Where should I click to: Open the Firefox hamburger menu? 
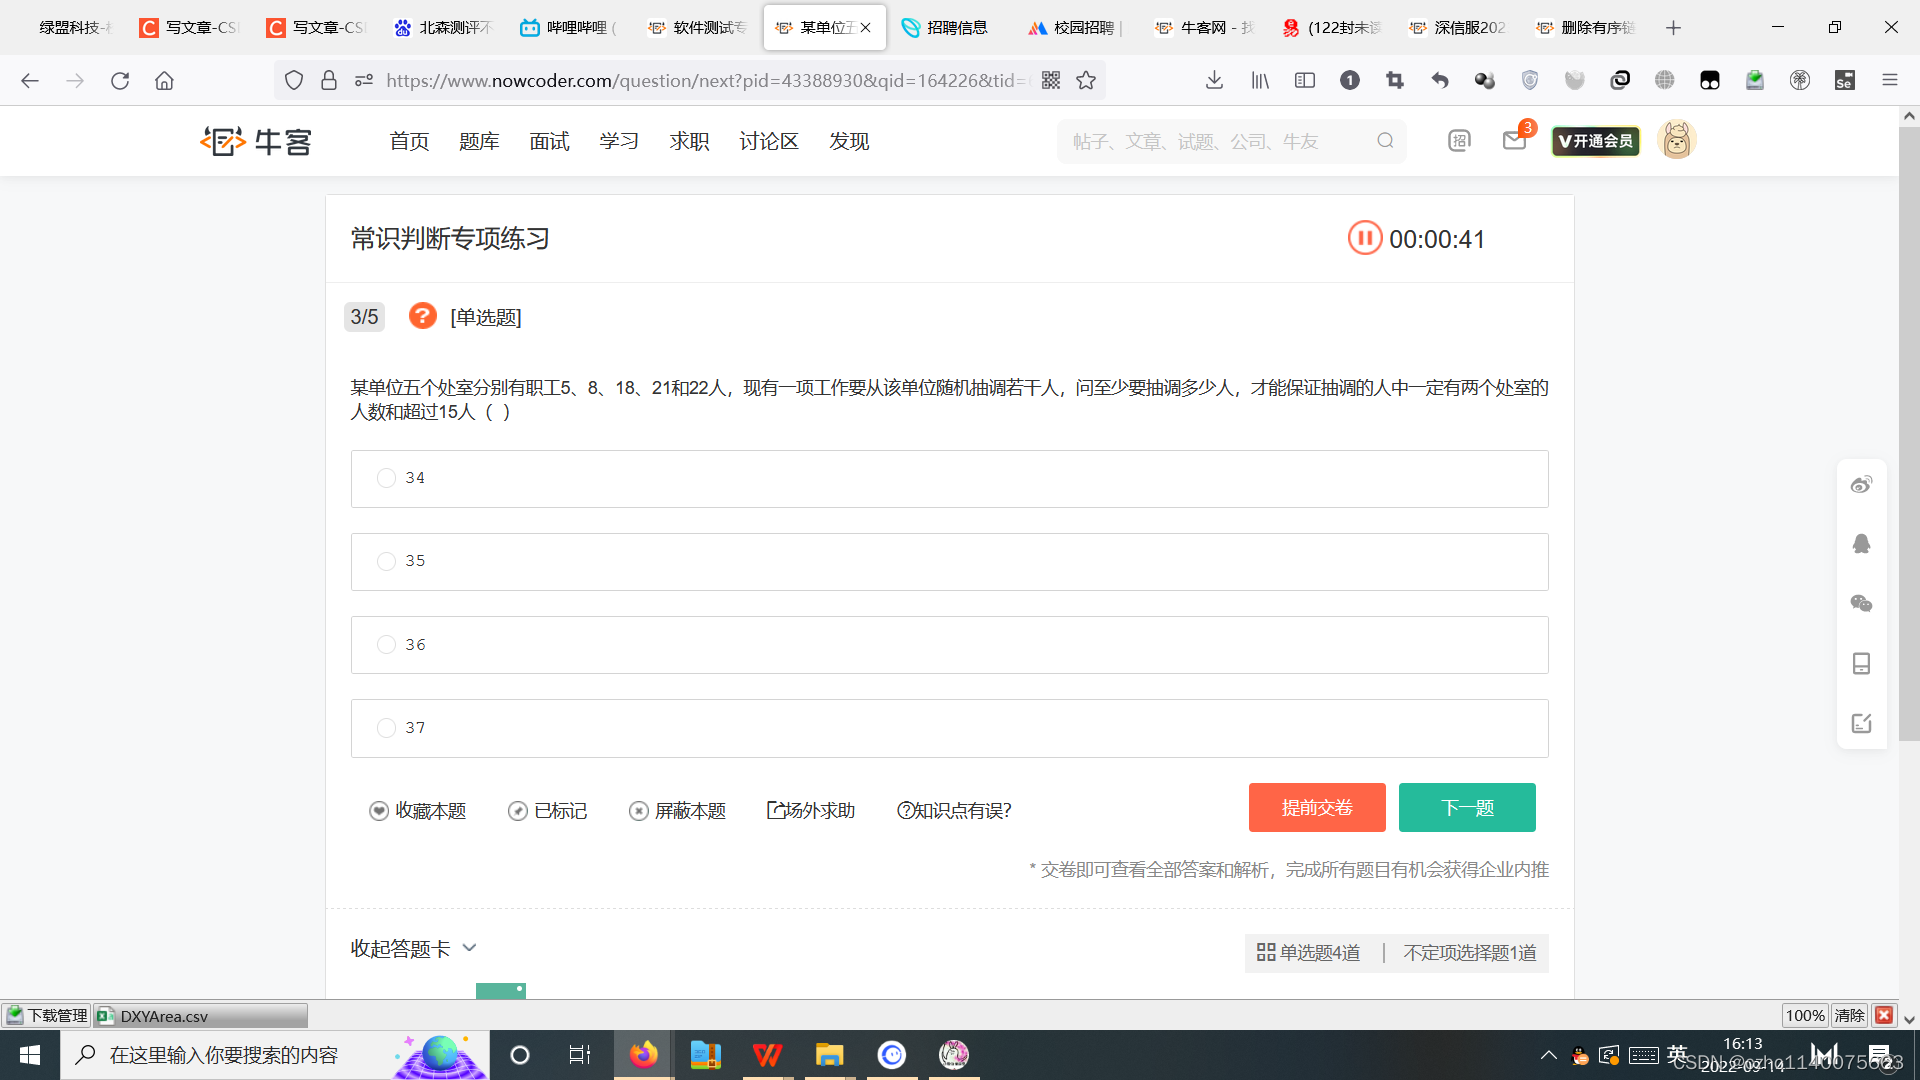(1890, 80)
